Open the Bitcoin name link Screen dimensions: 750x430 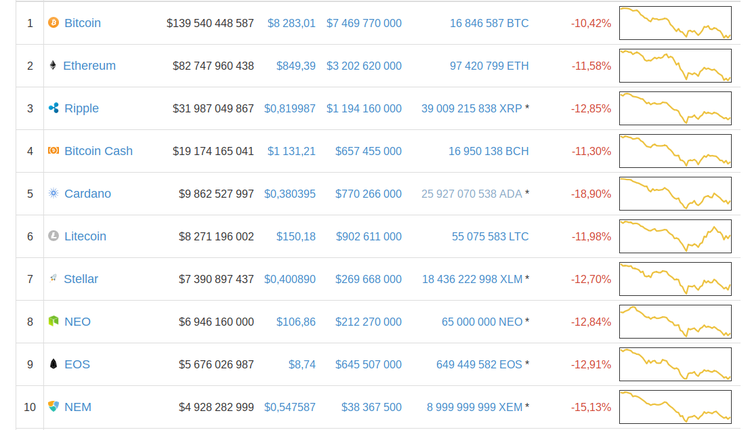coord(82,23)
